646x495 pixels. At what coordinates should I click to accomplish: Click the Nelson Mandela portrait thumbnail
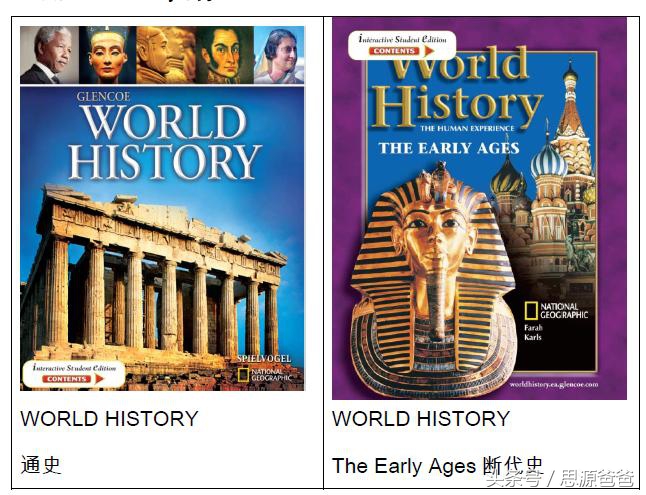pos(49,55)
